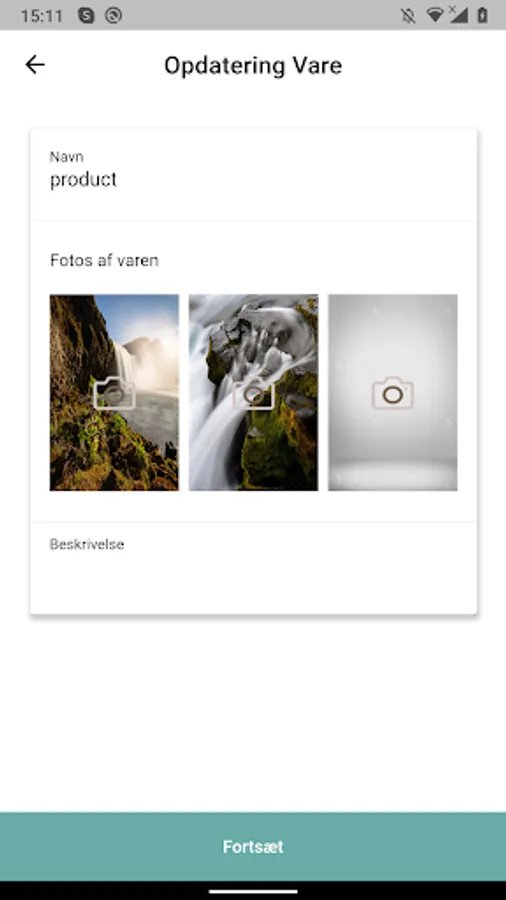The height and width of the screenshot is (900, 506).
Task: Tap the Wi-Fi status icon
Action: pos(435,15)
